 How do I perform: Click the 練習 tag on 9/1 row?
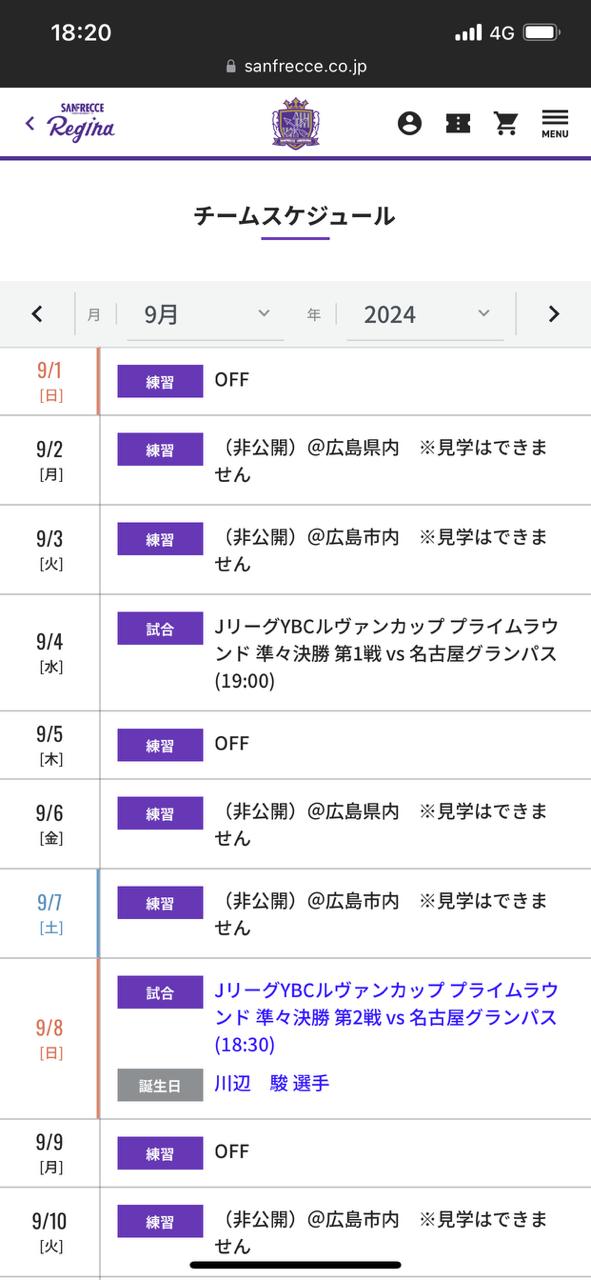(x=160, y=381)
